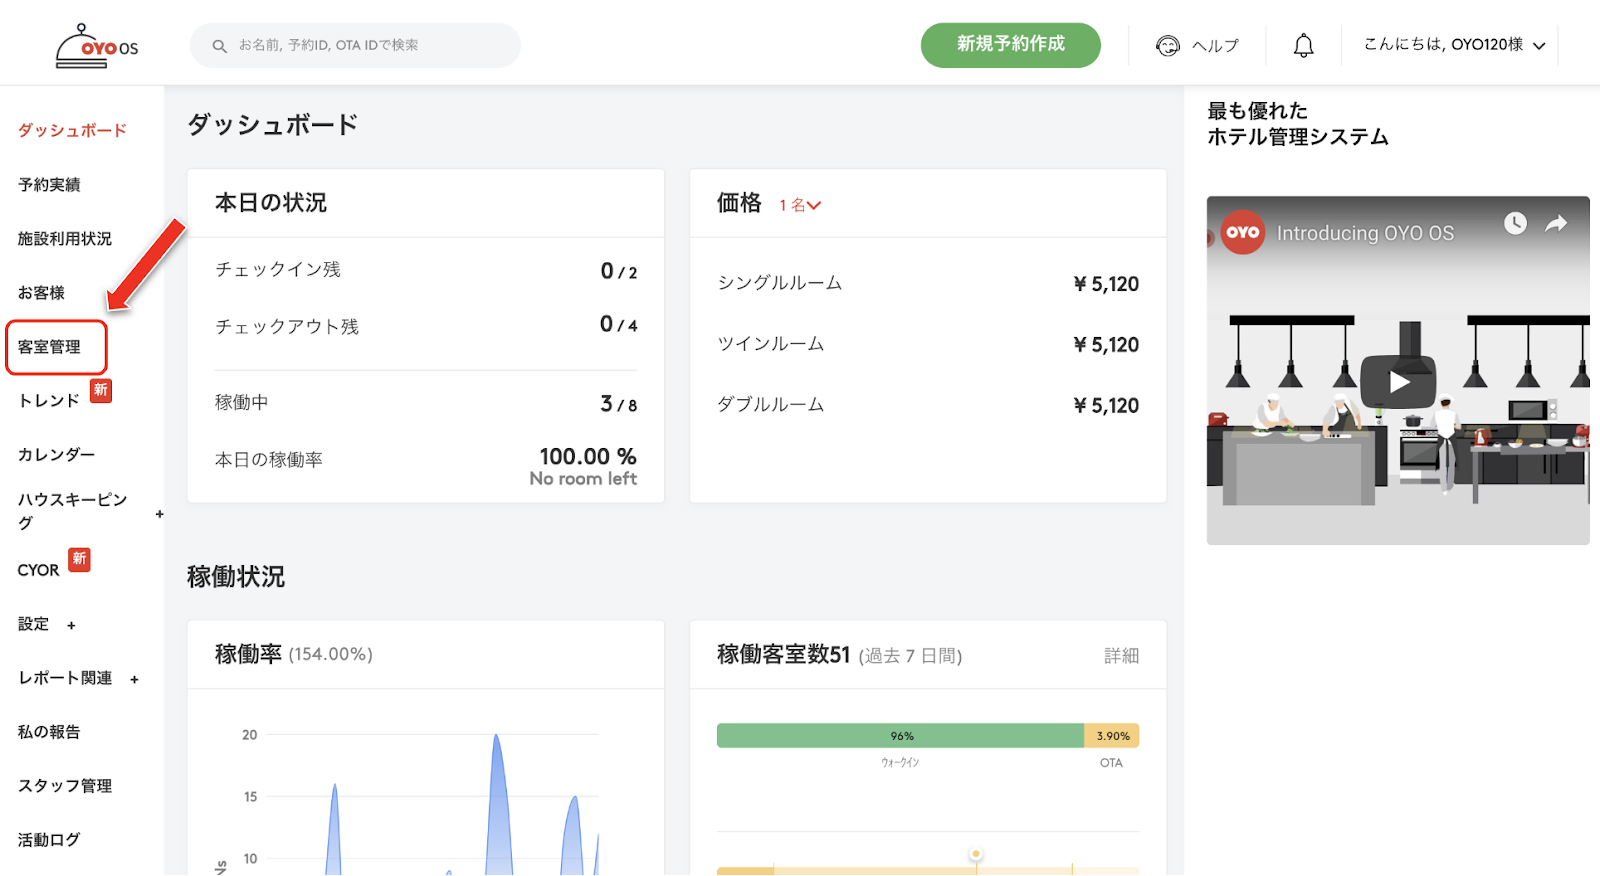Click the ダブルルーム price row
The height and width of the screenshot is (876, 1600).
928,405
